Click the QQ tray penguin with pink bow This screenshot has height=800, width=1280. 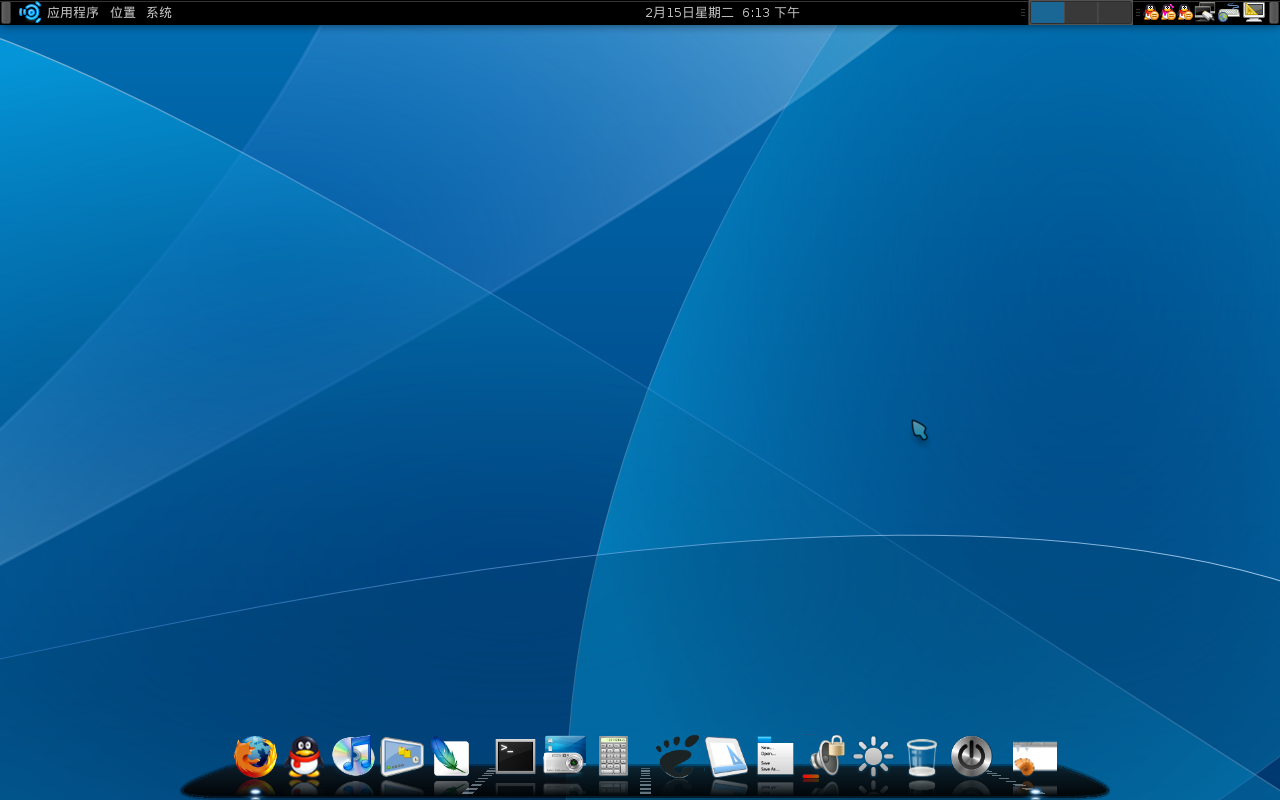click(x=1168, y=12)
